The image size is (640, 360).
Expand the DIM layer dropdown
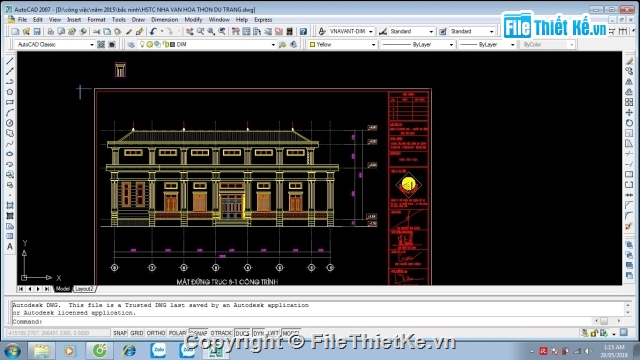point(273,44)
